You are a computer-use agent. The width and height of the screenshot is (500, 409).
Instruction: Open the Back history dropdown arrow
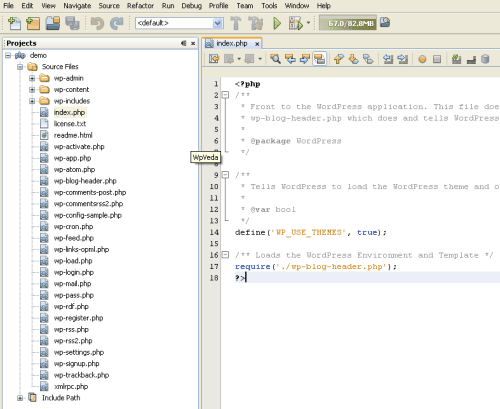tap(239, 59)
